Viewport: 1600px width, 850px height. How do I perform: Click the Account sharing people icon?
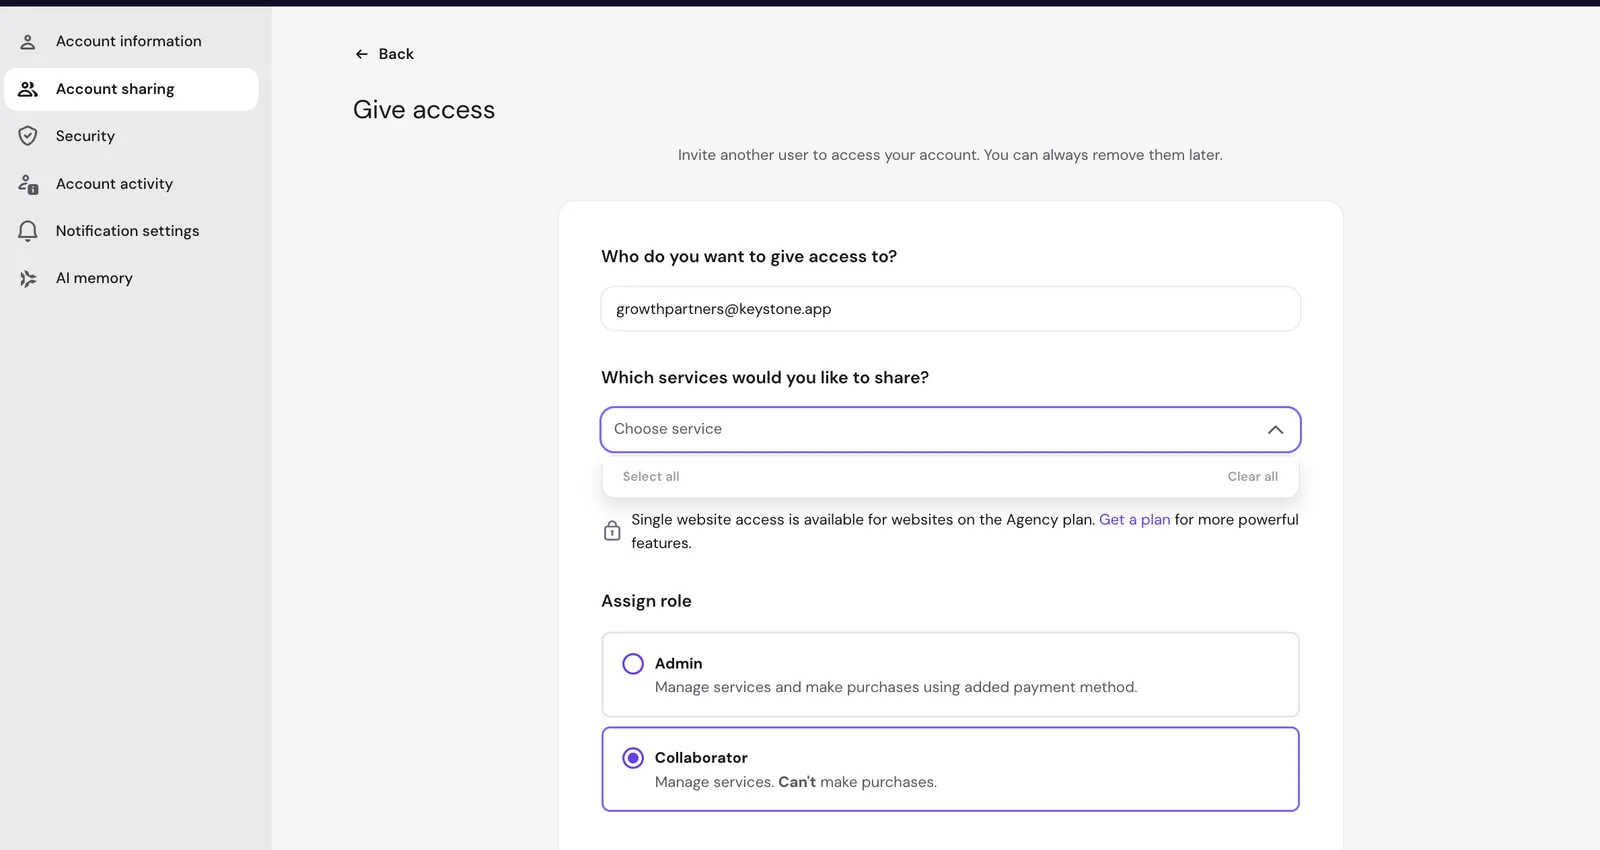point(28,89)
